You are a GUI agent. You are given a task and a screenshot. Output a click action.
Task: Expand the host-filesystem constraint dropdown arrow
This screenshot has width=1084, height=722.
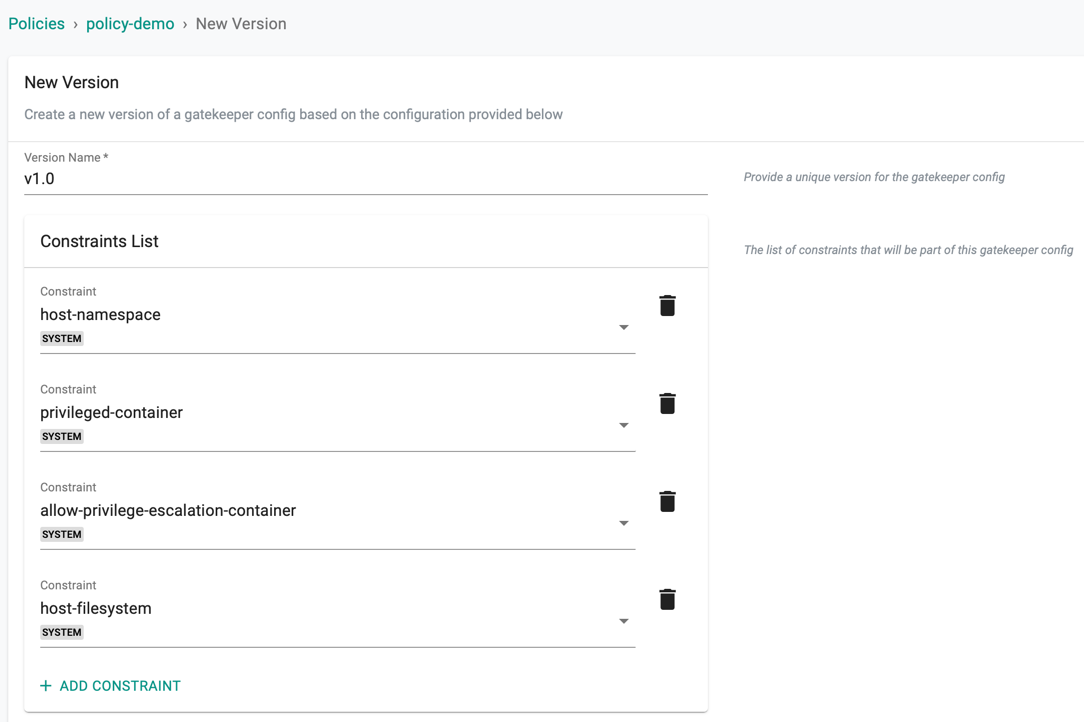(x=624, y=621)
